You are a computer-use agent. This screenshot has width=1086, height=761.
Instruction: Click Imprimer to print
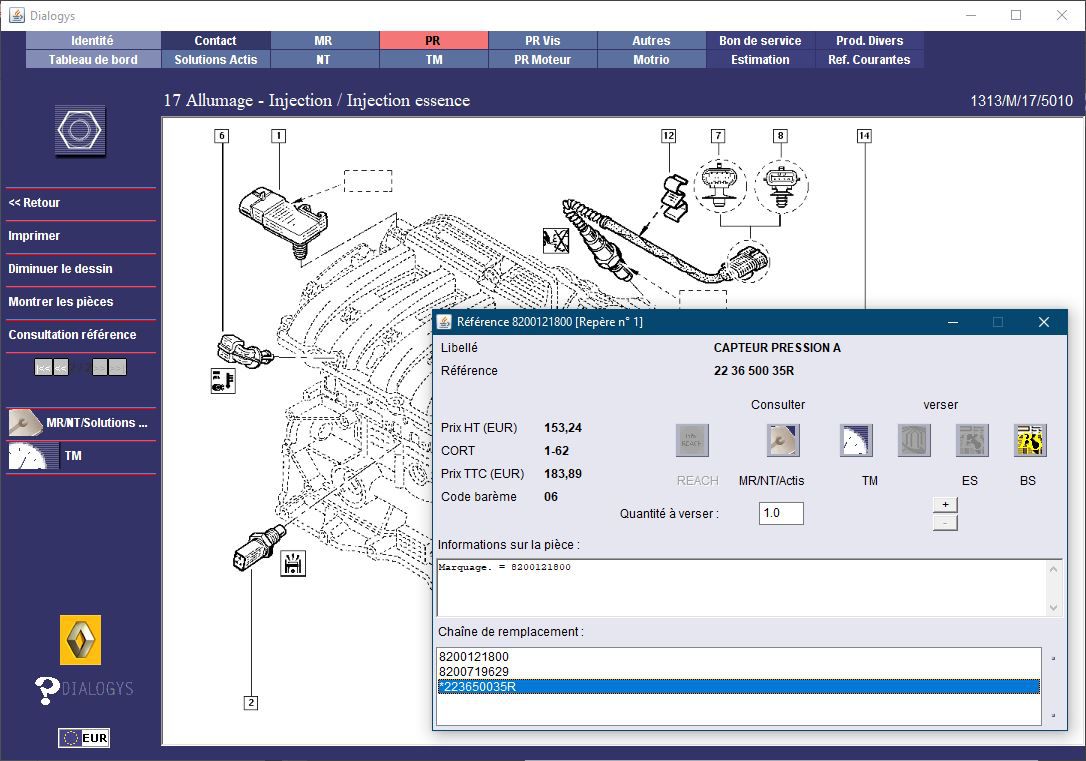pos(34,235)
